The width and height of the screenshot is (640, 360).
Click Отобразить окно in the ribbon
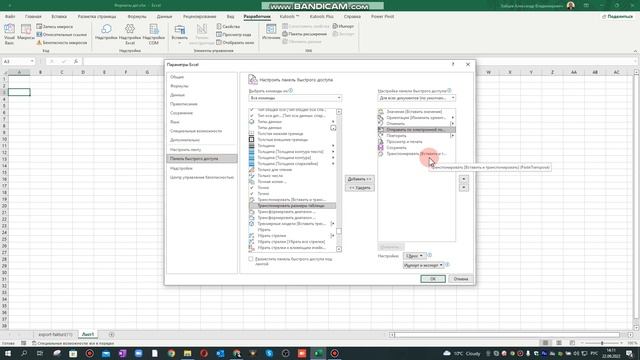(235, 42)
